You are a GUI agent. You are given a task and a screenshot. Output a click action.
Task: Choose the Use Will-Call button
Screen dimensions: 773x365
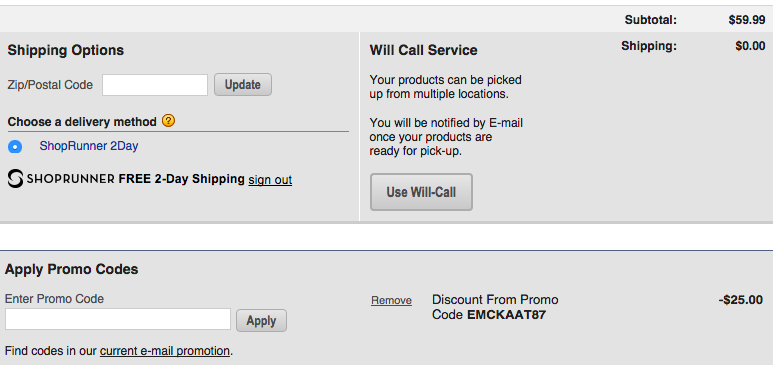point(422,192)
